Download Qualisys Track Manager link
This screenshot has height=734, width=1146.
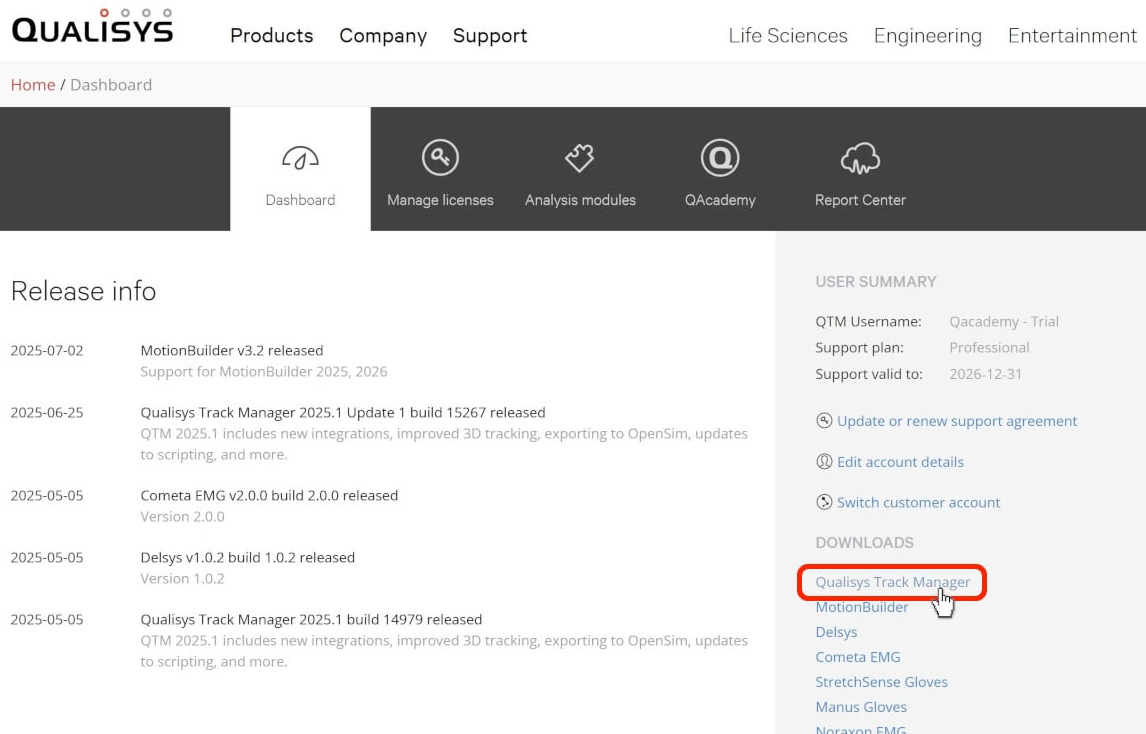coord(892,582)
